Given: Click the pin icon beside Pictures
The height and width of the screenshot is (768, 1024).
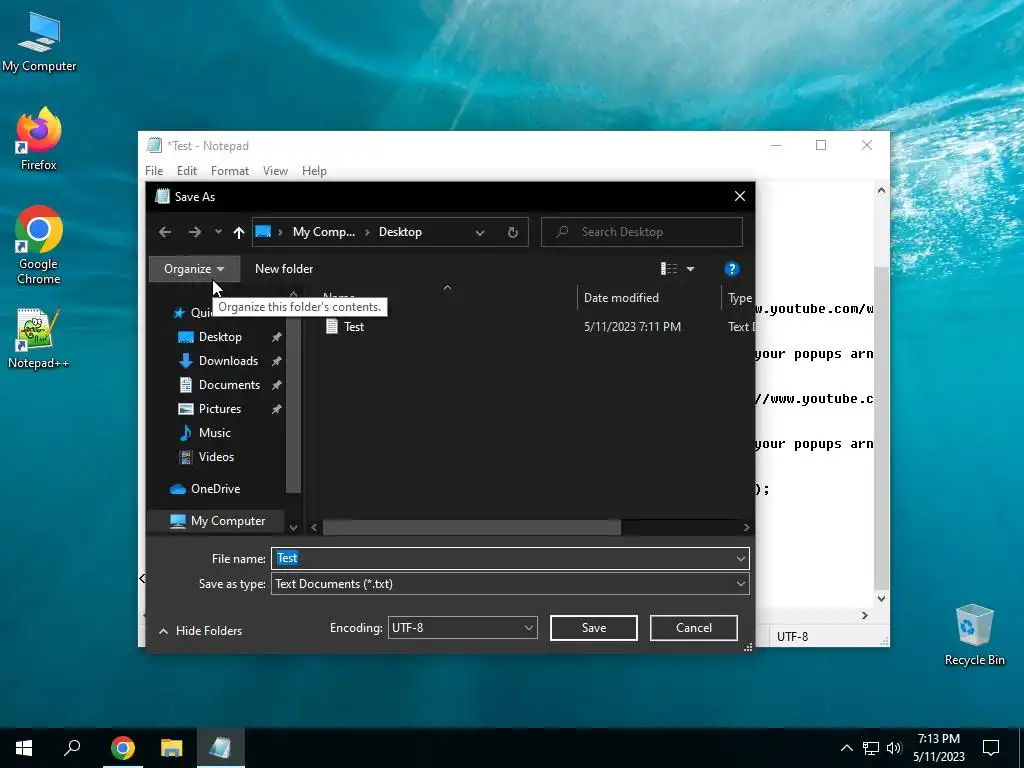Looking at the screenshot, I should point(276,409).
